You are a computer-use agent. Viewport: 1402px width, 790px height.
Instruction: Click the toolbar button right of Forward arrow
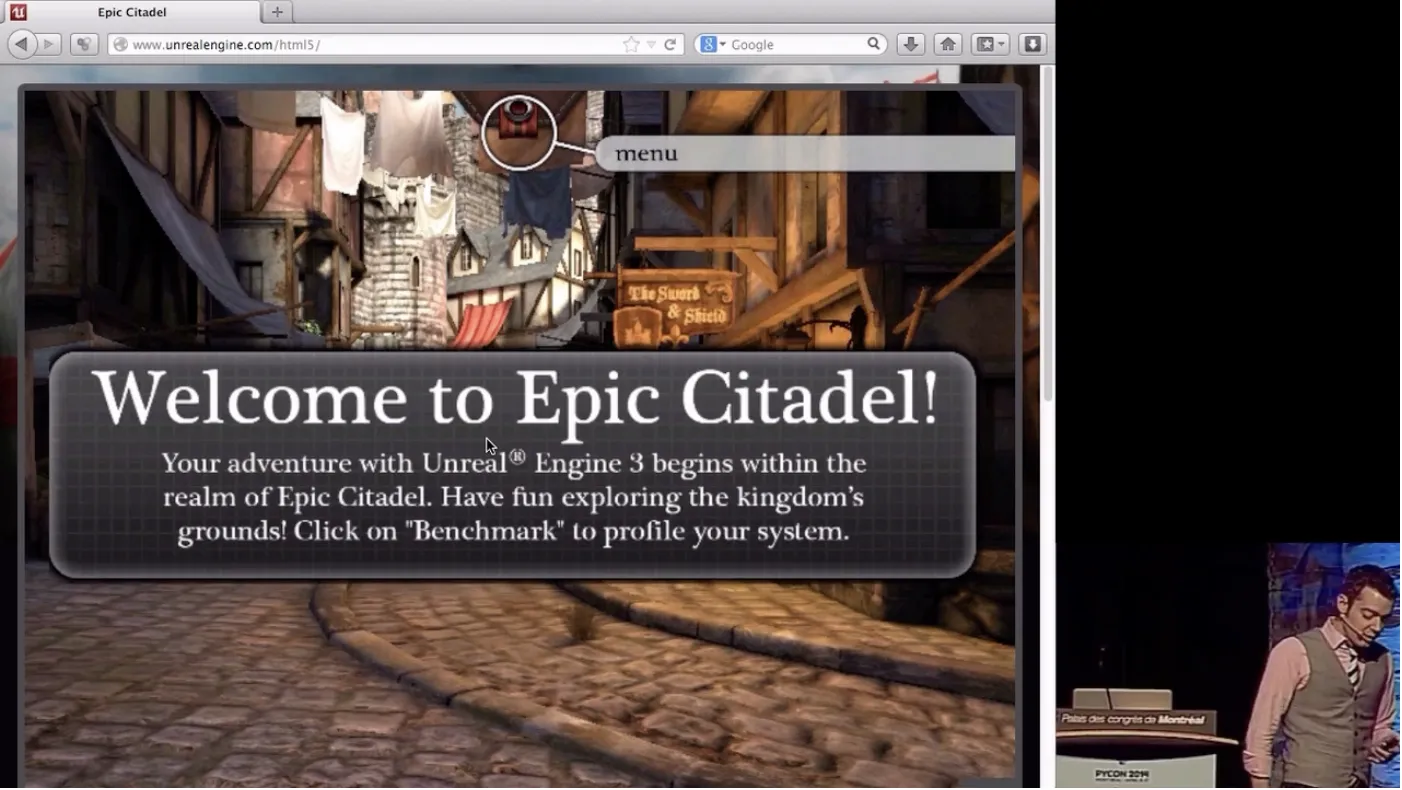point(84,44)
